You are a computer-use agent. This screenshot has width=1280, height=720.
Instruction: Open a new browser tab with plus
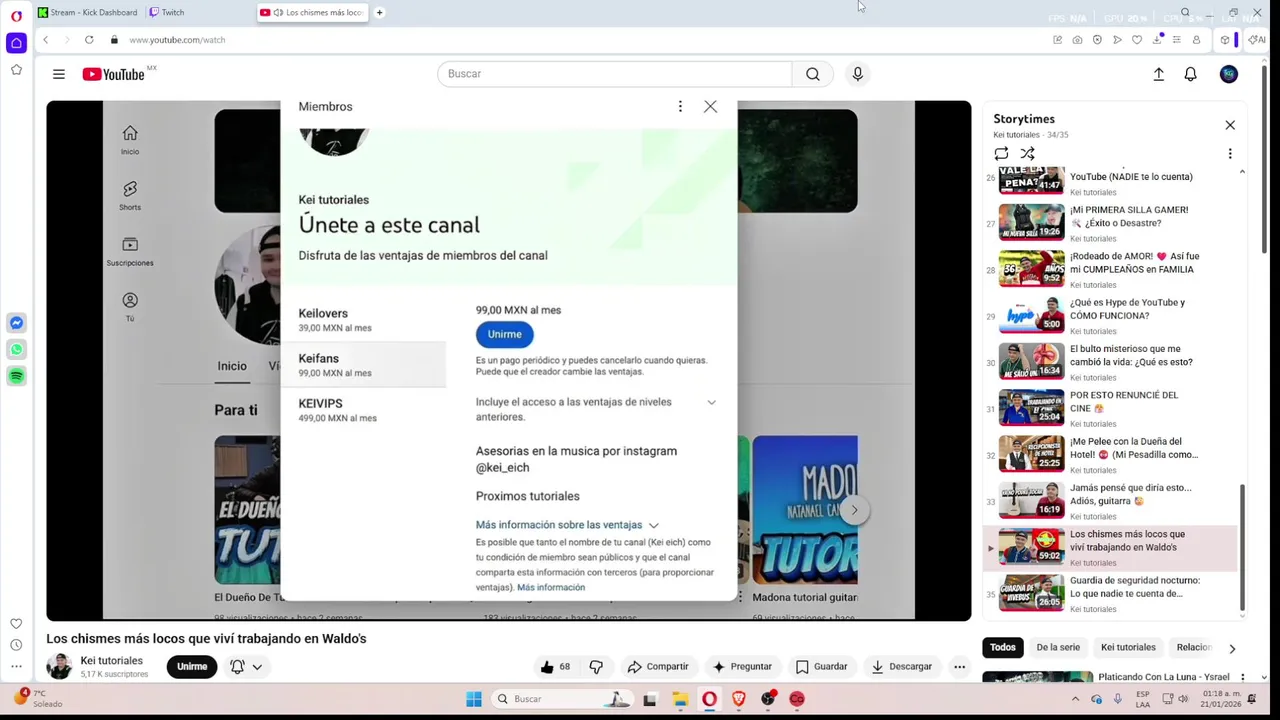[x=379, y=12]
